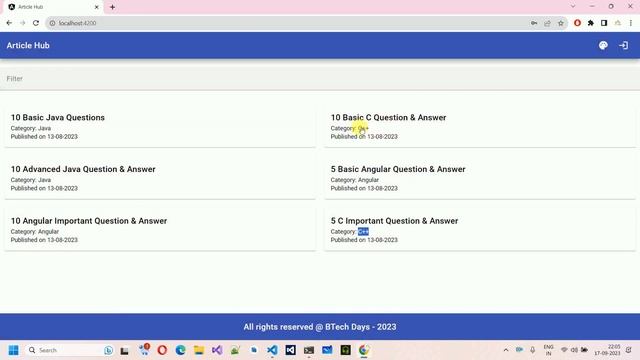The height and width of the screenshot is (360, 640).
Task: Open the ENG IN language switcher
Action: [548, 350]
